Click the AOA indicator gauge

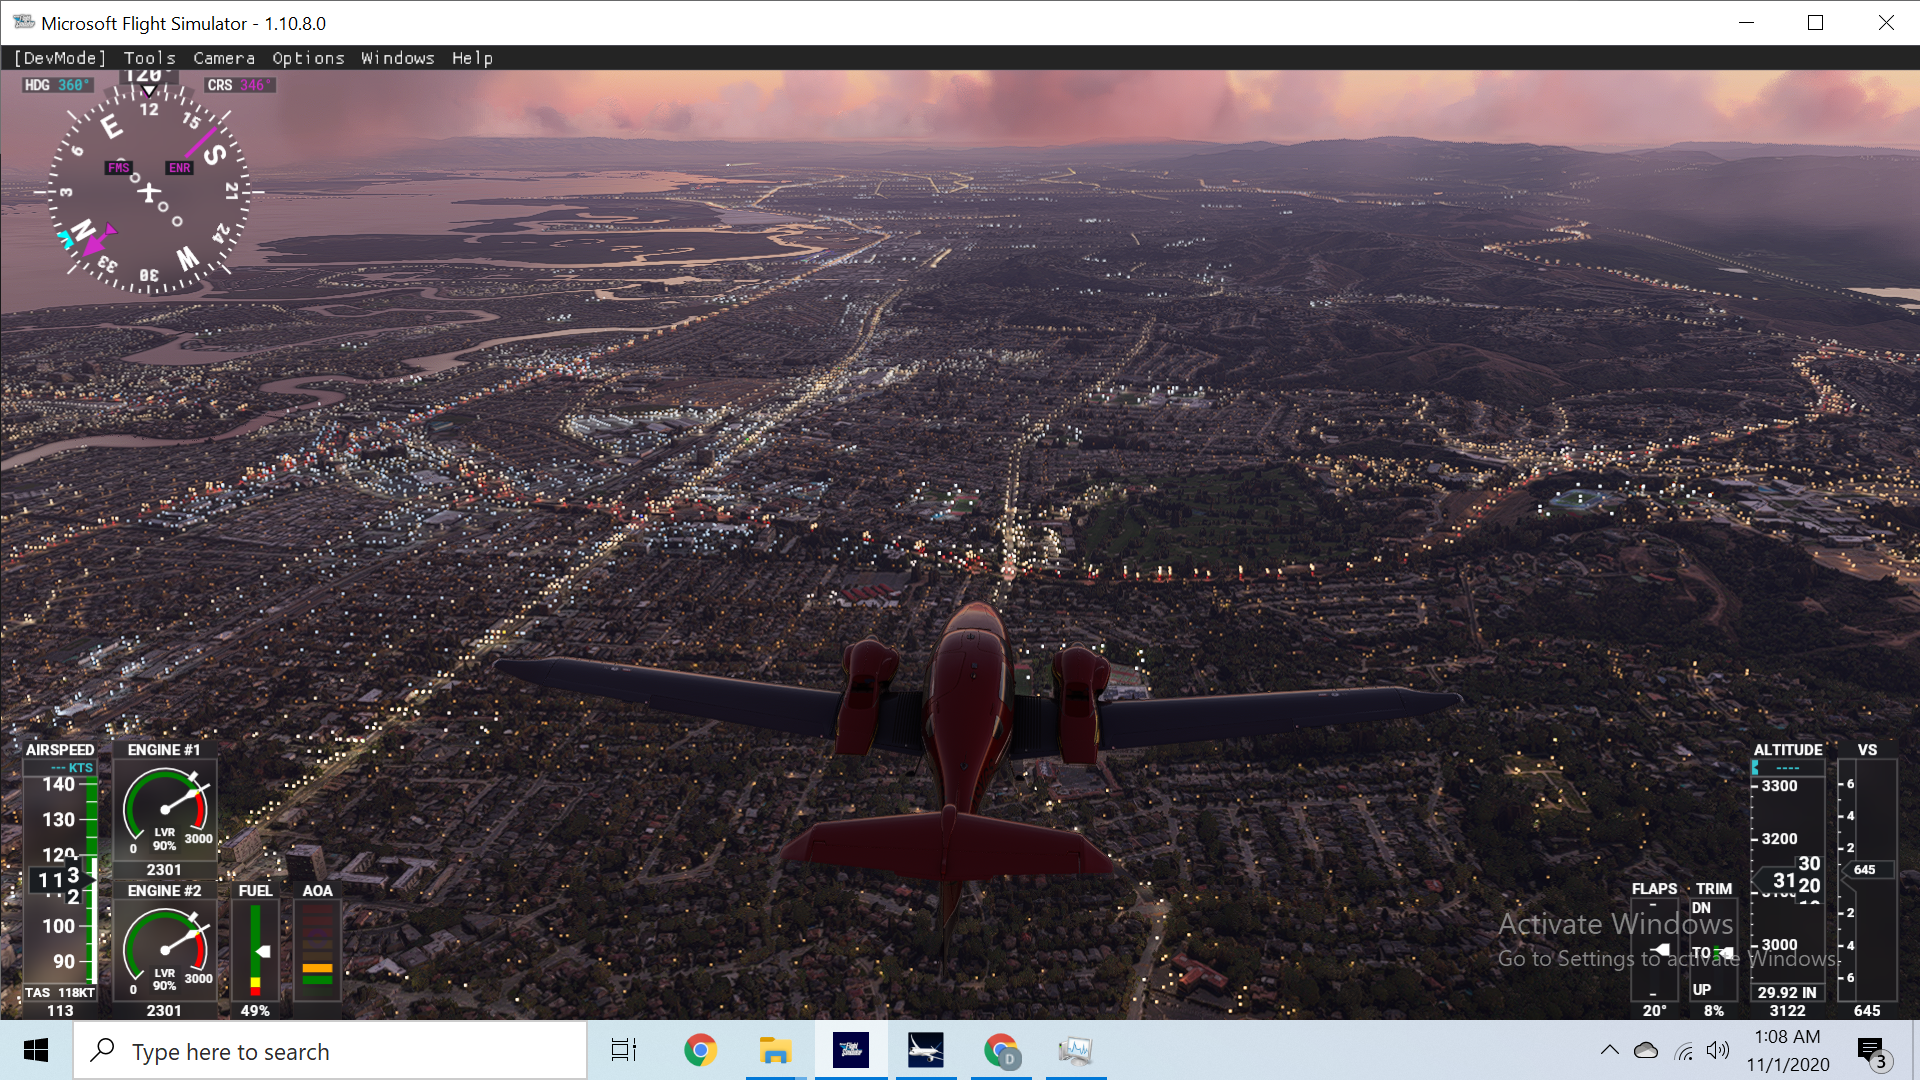click(317, 950)
